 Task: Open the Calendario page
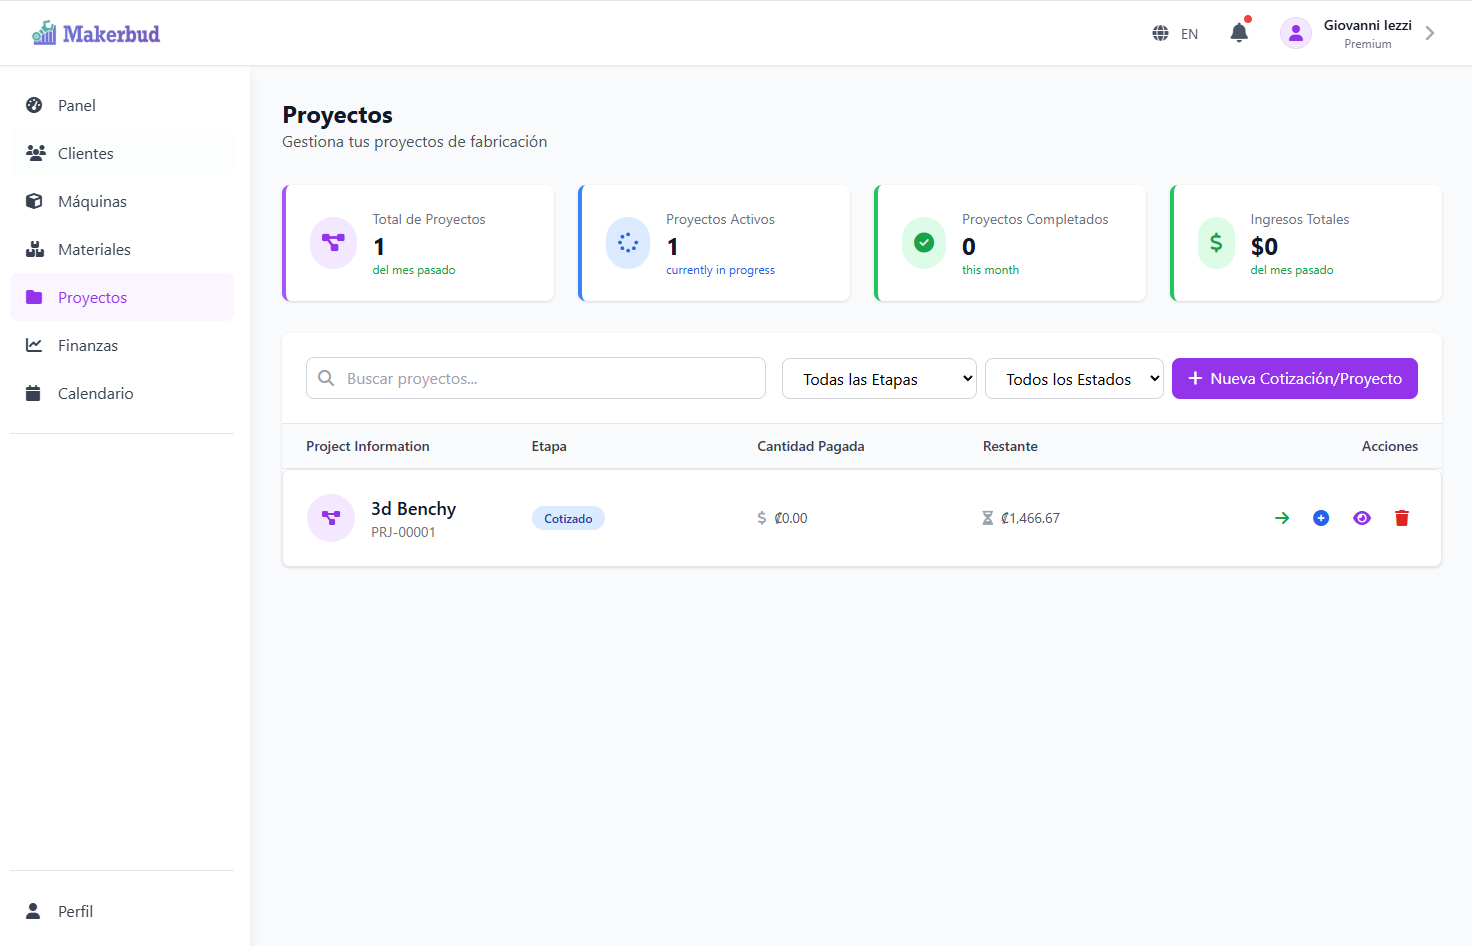(x=95, y=393)
